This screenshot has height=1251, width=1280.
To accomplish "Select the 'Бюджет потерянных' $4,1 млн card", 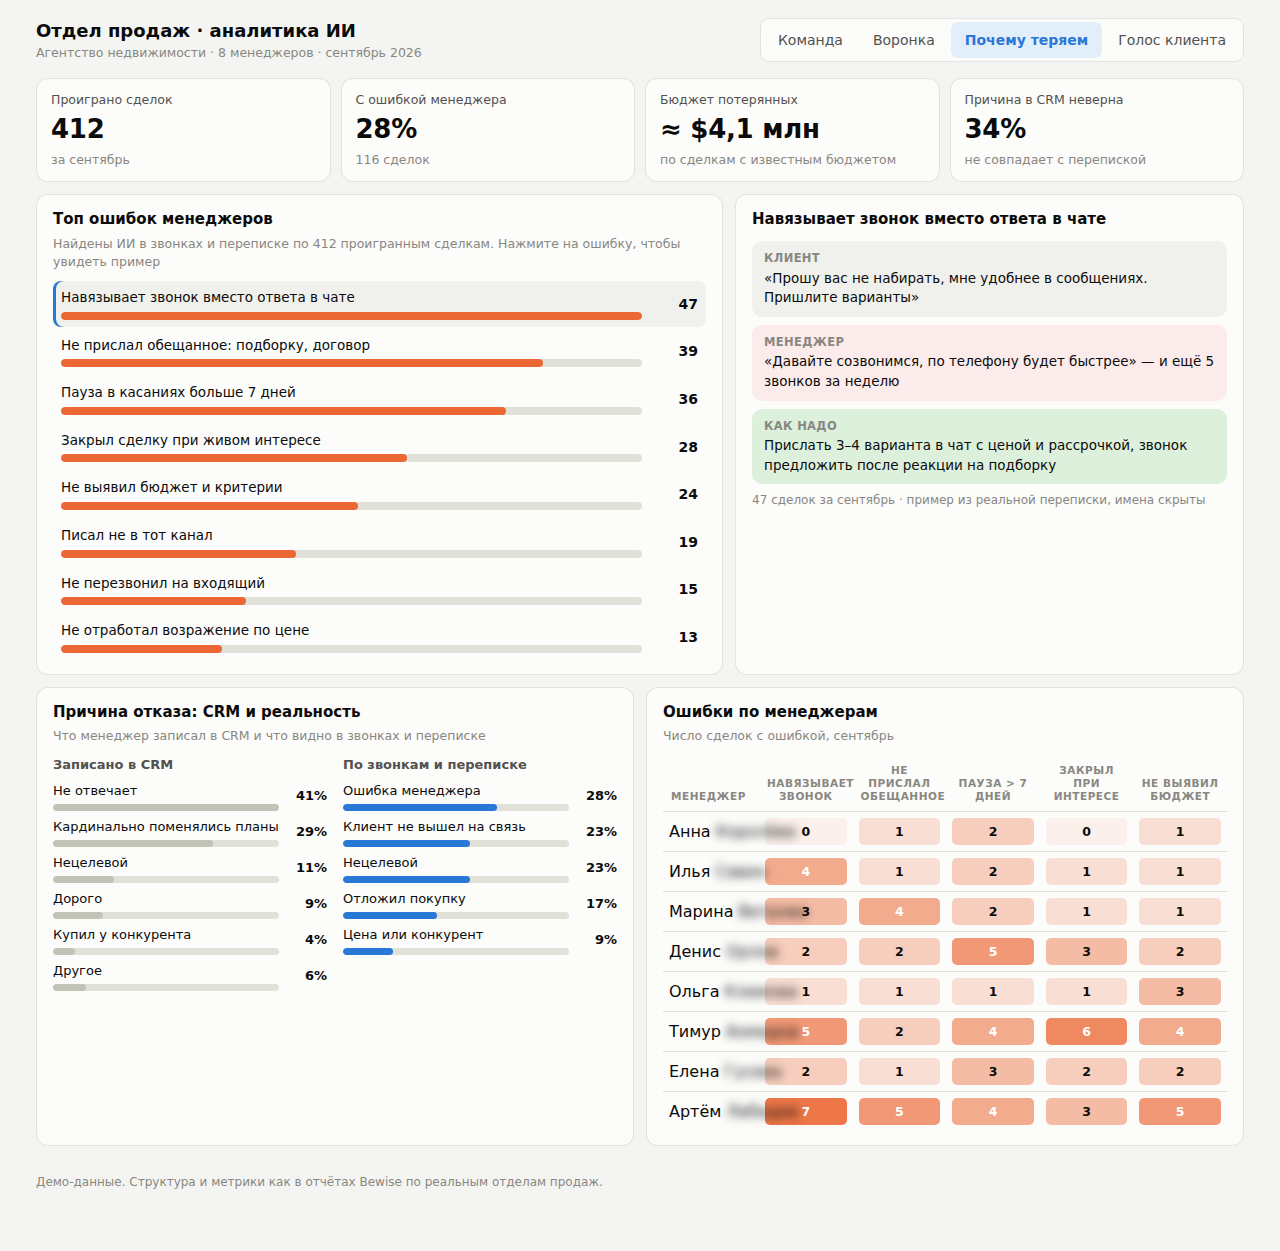I will click(x=792, y=130).
